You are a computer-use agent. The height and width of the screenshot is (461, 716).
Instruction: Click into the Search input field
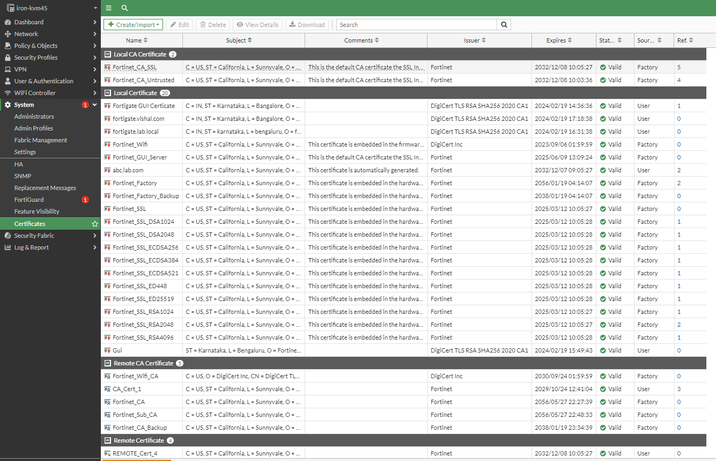coord(415,24)
